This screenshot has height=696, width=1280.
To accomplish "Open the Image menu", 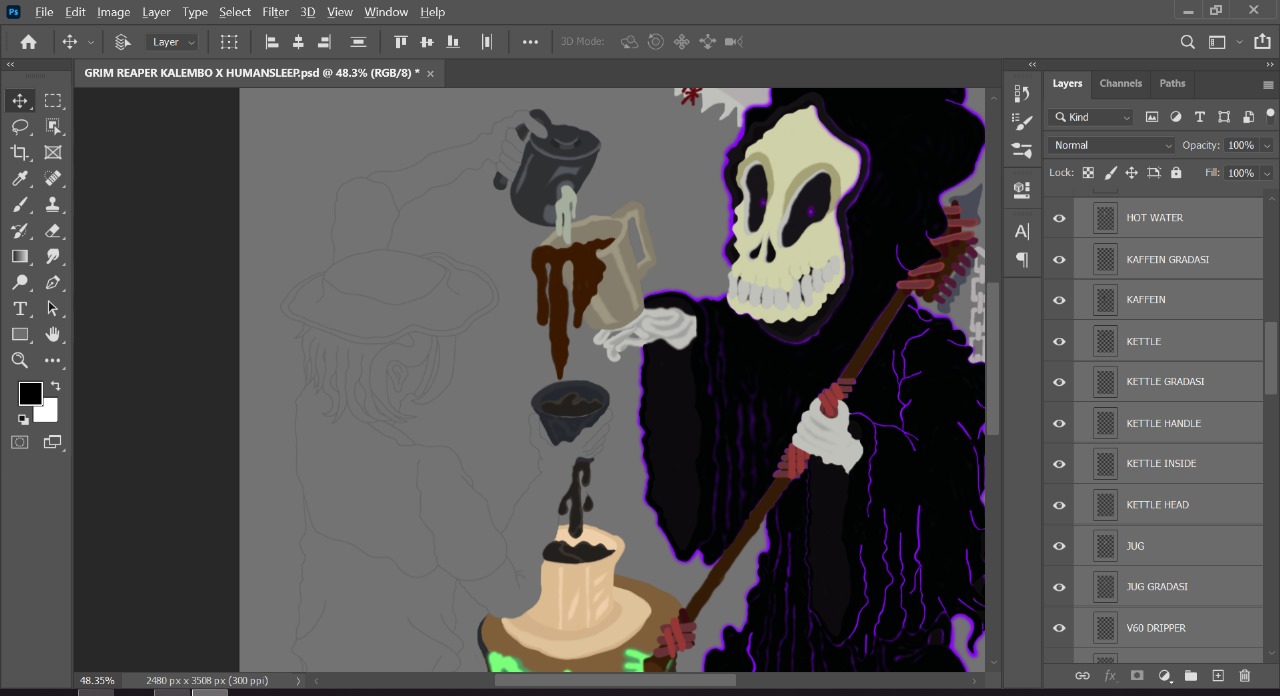I will click(x=113, y=12).
